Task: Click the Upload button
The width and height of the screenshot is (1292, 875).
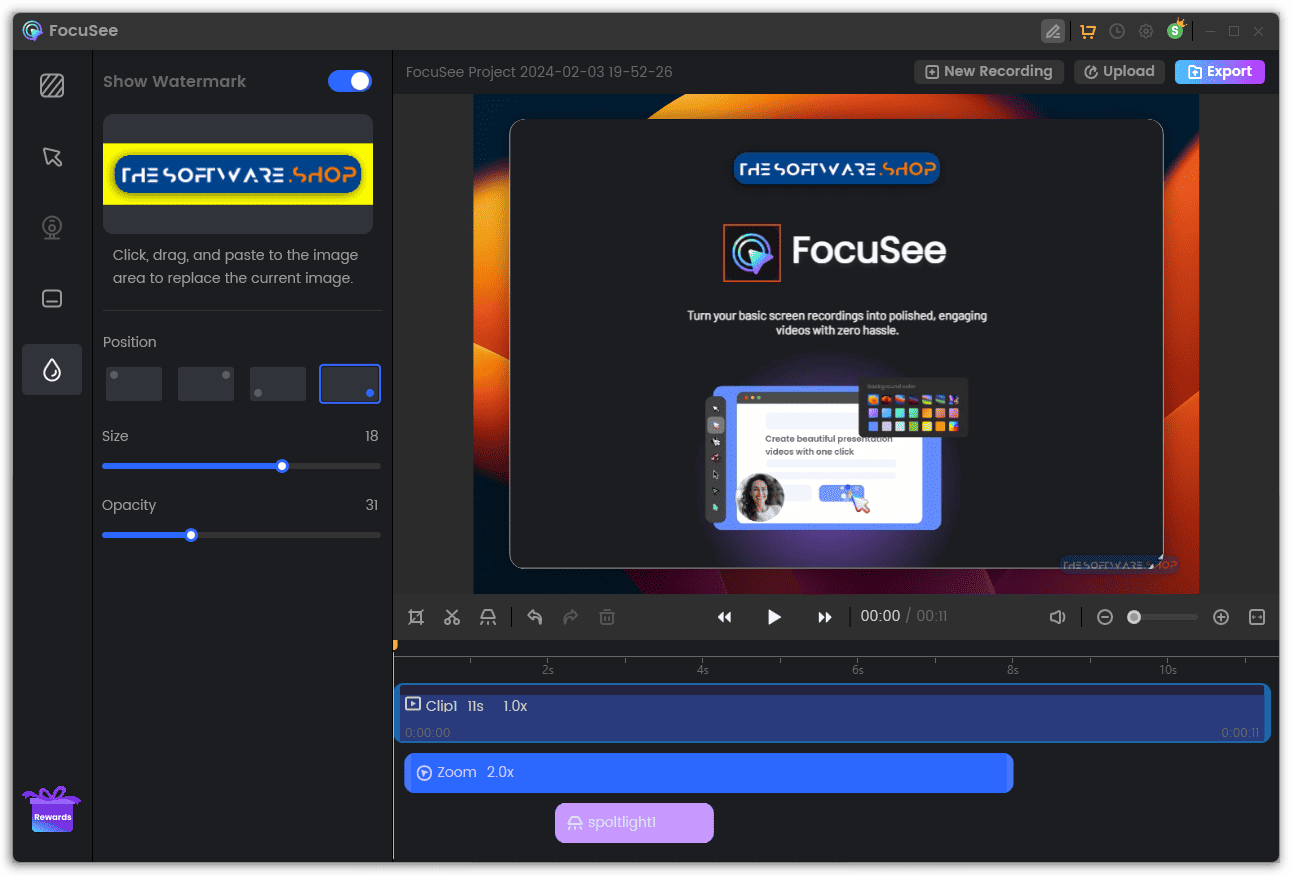Action: [1120, 72]
